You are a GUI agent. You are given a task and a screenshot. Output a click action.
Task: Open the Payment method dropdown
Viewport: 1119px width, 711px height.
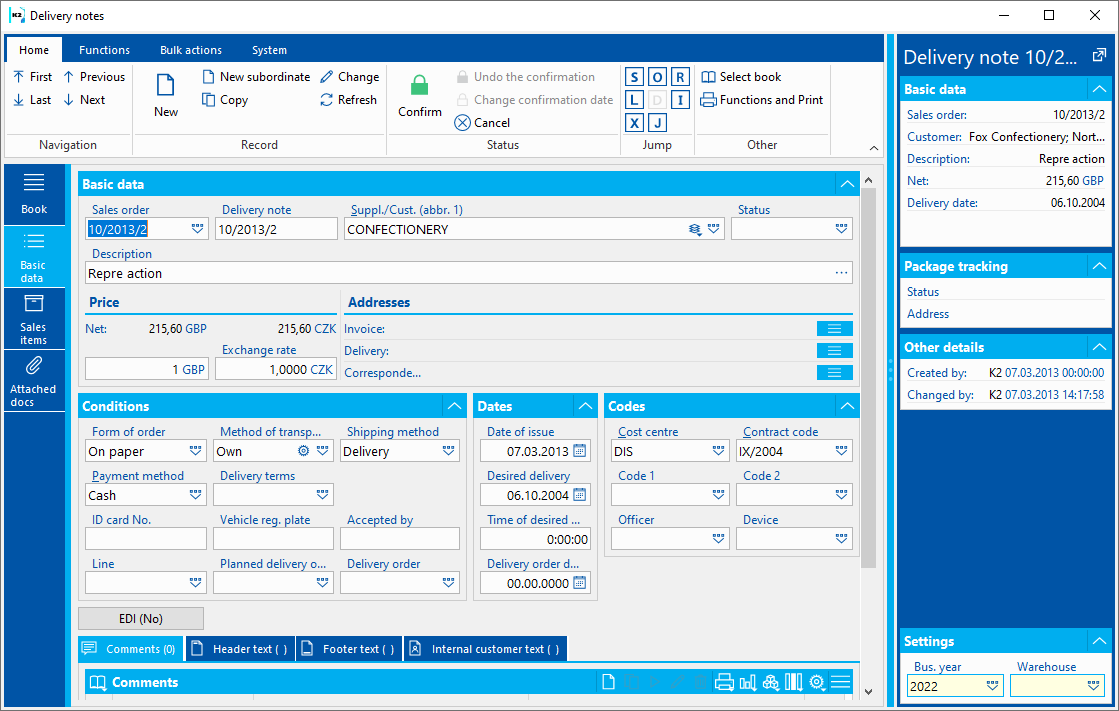pos(195,495)
